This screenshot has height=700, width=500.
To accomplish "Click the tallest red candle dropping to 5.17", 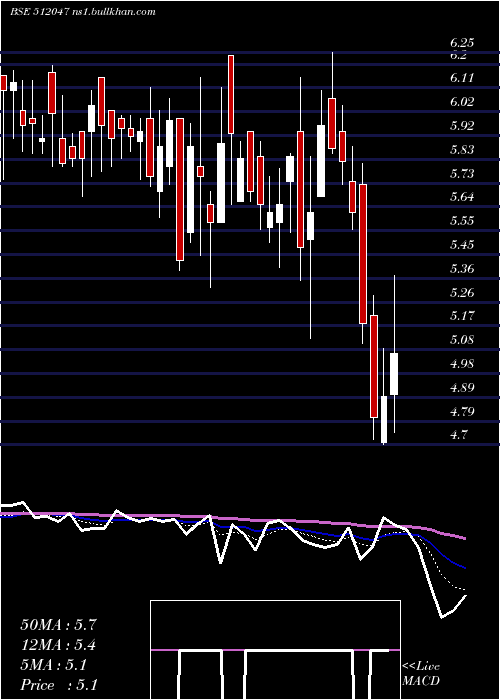I will [363, 254].
